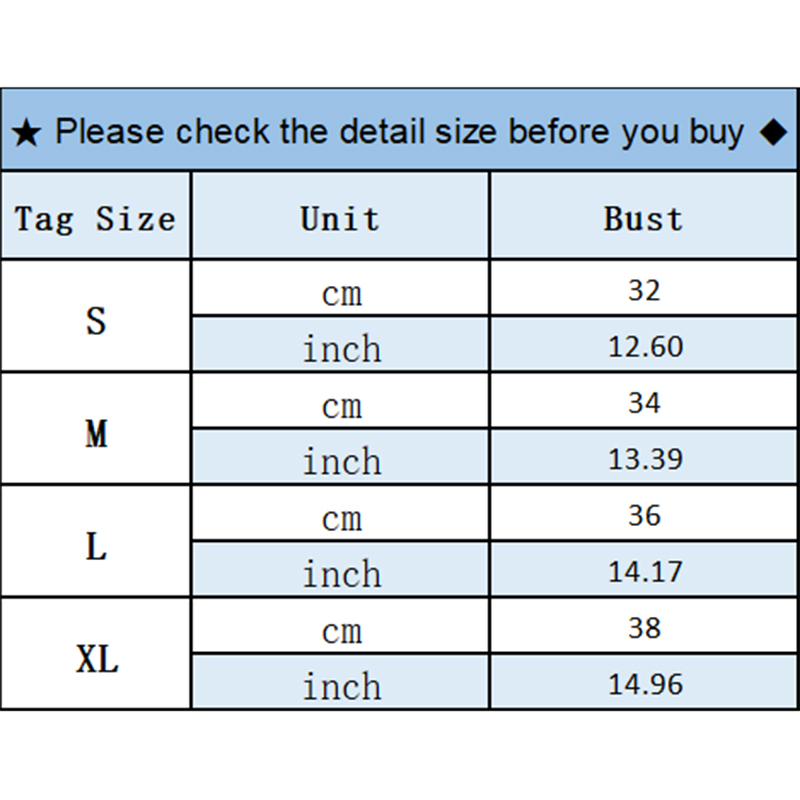Image resolution: width=800 pixels, height=800 pixels.
Task: Select the 'Tag Size' column header
Action: [x=95, y=219]
